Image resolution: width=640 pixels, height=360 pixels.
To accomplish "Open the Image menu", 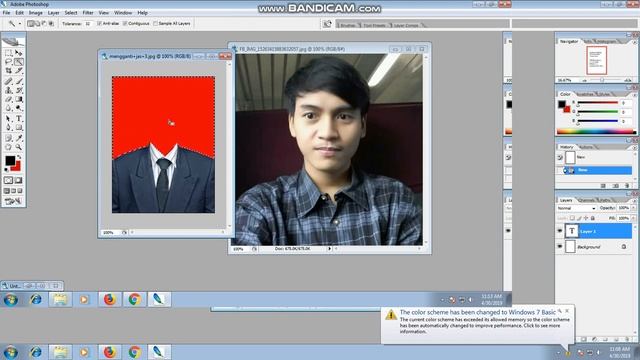I will (x=36, y=13).
